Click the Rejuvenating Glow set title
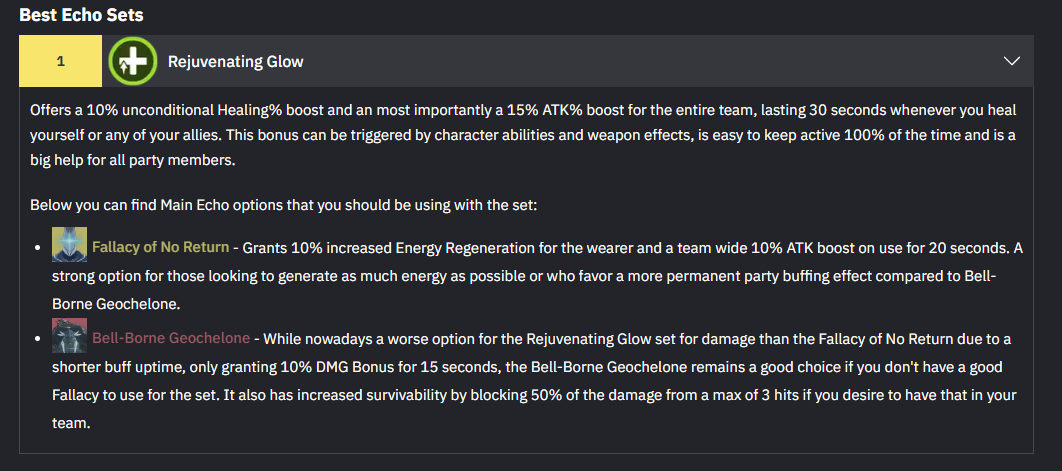This screenshot has height=471, width=1062. point(235,62)
